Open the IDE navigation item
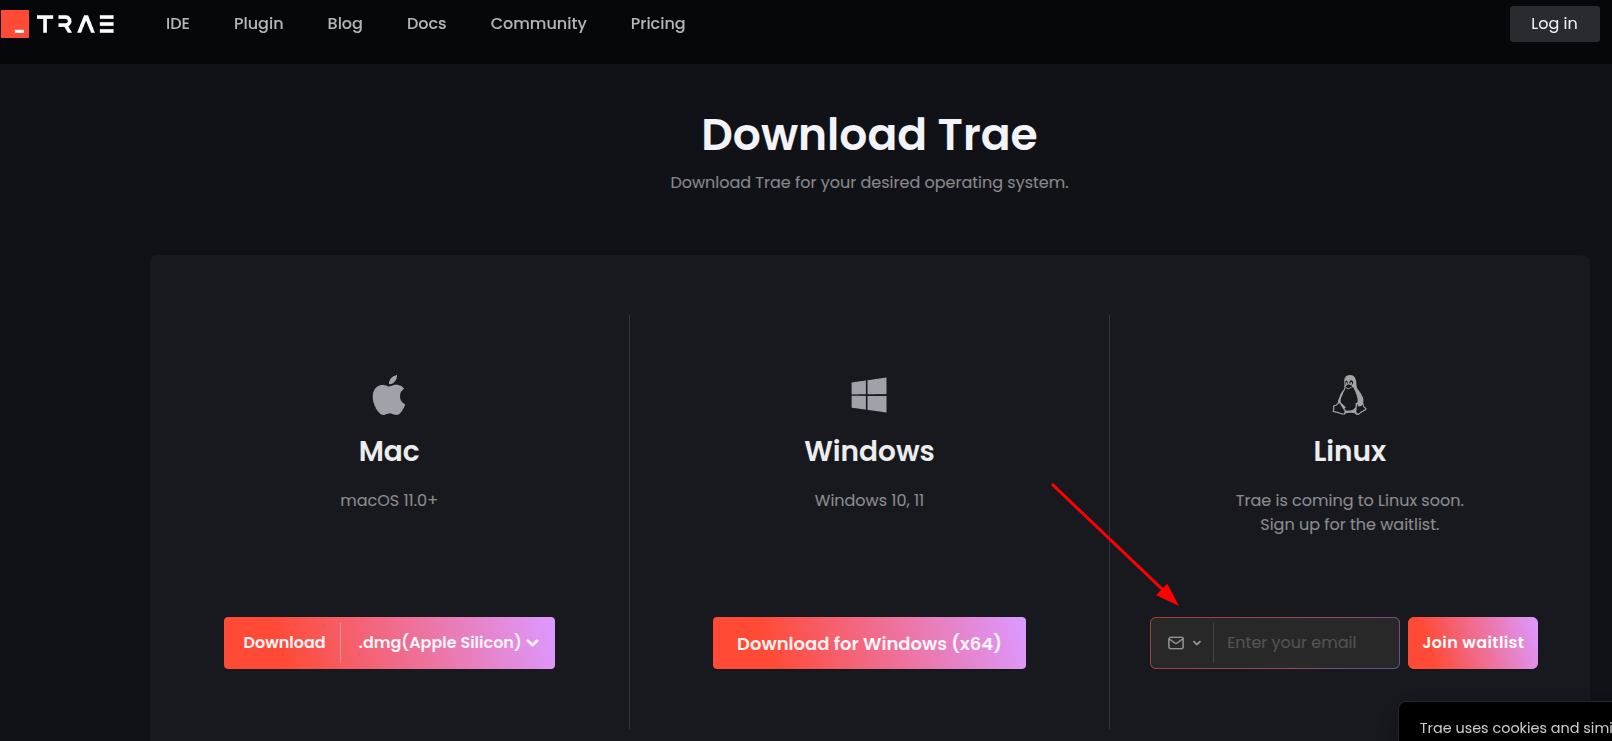This screenshot has height=741, width=1612. [178, 23]
